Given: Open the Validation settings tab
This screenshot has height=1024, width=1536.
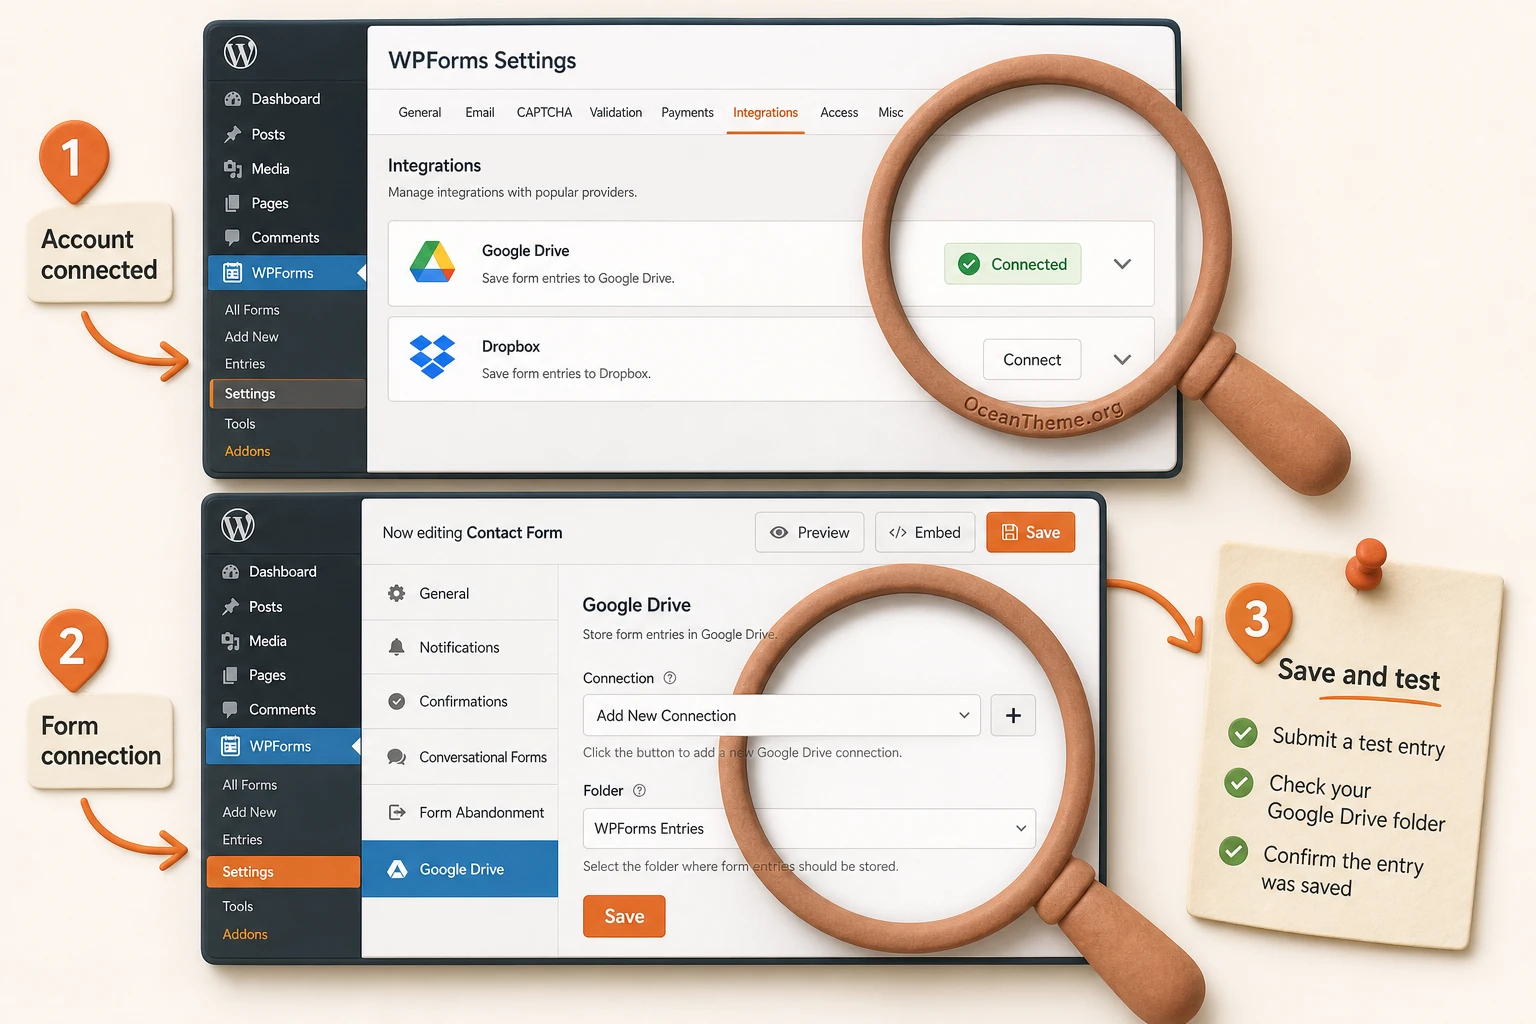Looking at the screenshot, I should (x=616, y=112).
